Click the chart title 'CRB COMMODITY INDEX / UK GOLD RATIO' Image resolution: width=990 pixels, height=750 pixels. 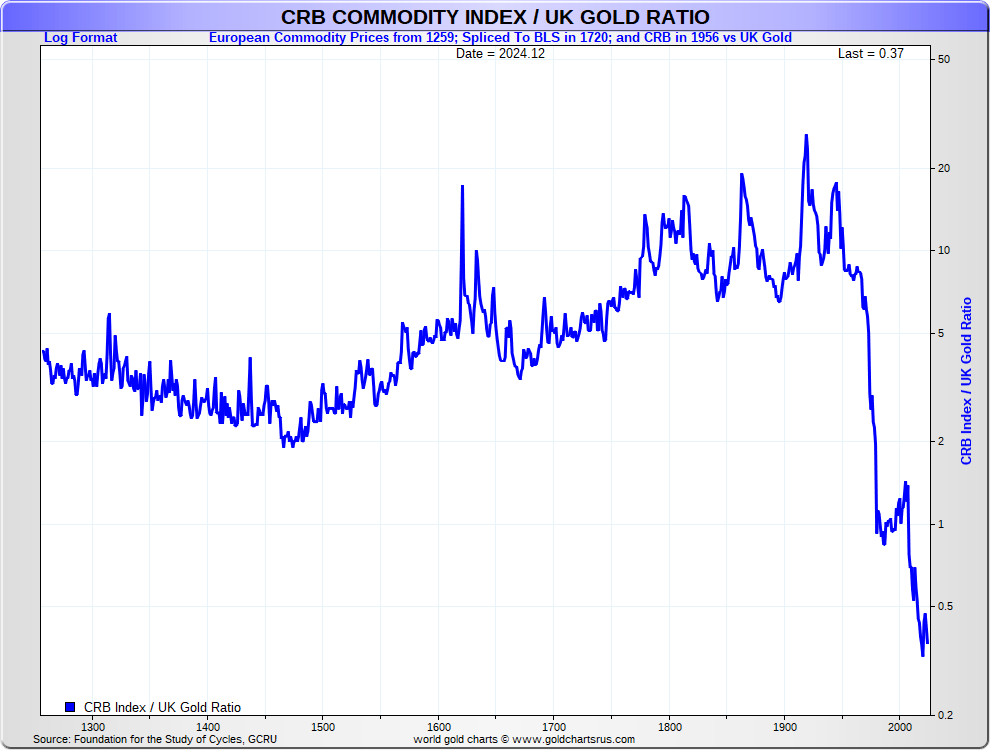[x=495, y=17]
